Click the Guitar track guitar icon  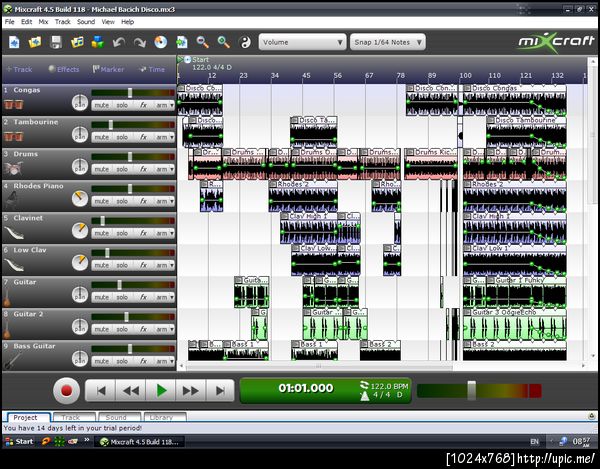tap(7, 297)
